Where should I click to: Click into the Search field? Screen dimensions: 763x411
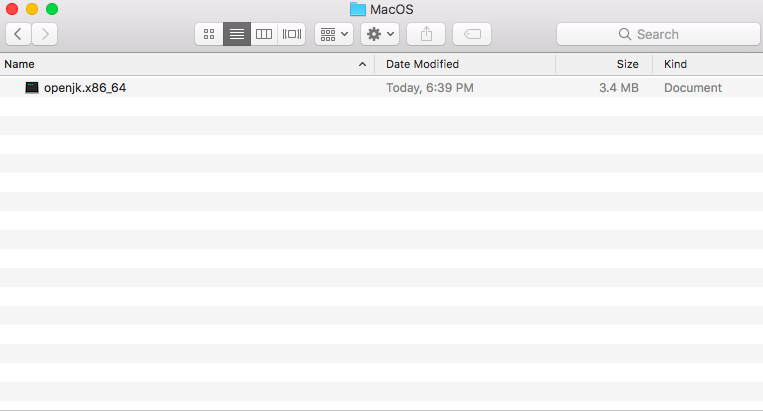click(658, 34)
